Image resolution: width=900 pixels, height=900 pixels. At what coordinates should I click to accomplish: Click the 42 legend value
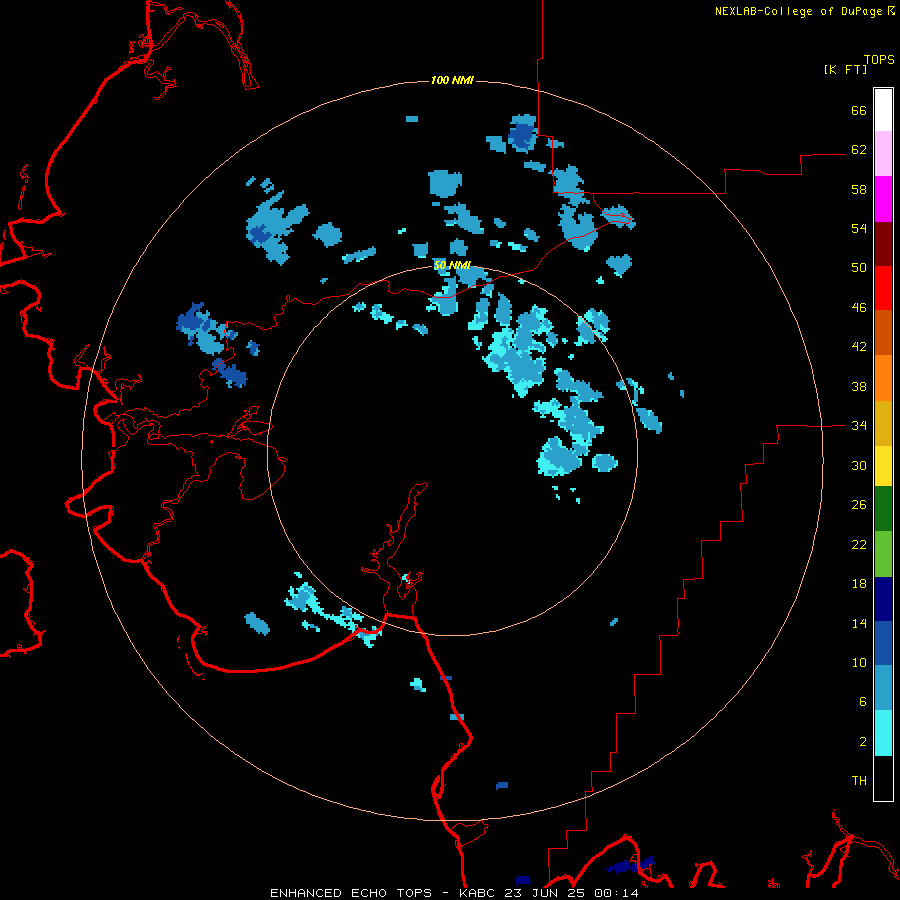point(859,347)
